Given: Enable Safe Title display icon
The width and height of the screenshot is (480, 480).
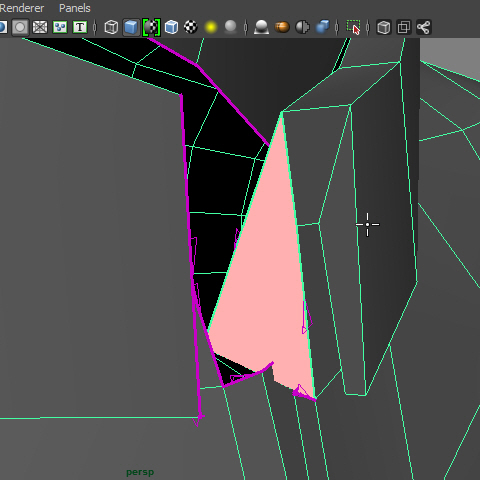Looking at the screenshot, I should click(80, 27).
